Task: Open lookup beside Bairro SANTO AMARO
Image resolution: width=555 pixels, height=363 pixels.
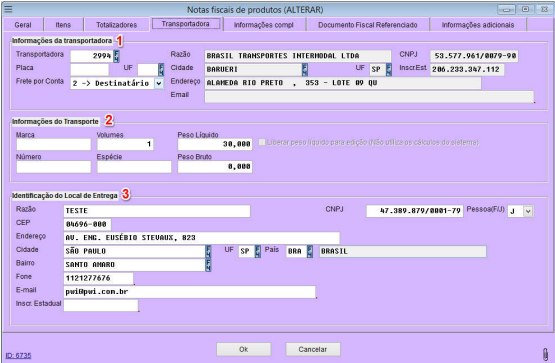Action: pyautogui.click(x=208, y=265)
